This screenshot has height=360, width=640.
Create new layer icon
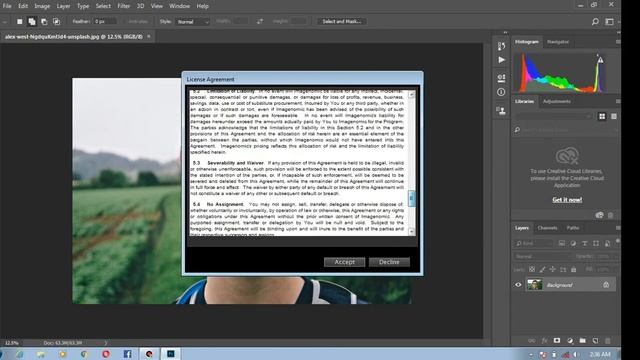tap(595, 340)
